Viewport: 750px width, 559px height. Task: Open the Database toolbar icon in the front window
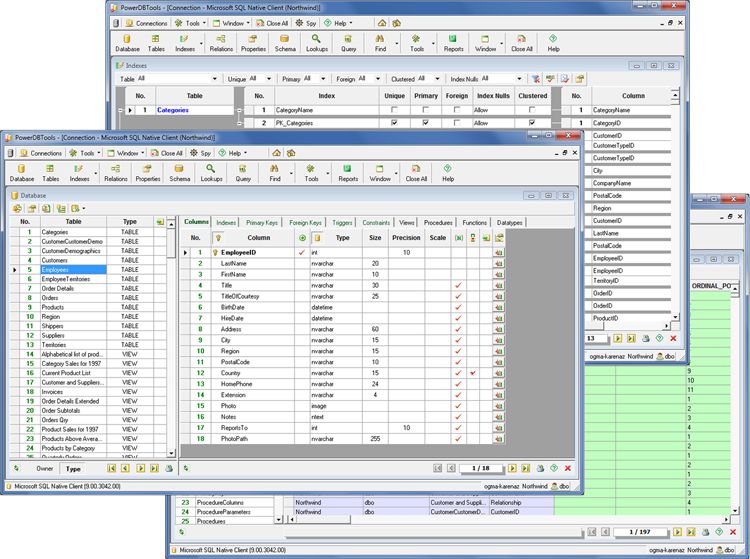coord(22,173)
